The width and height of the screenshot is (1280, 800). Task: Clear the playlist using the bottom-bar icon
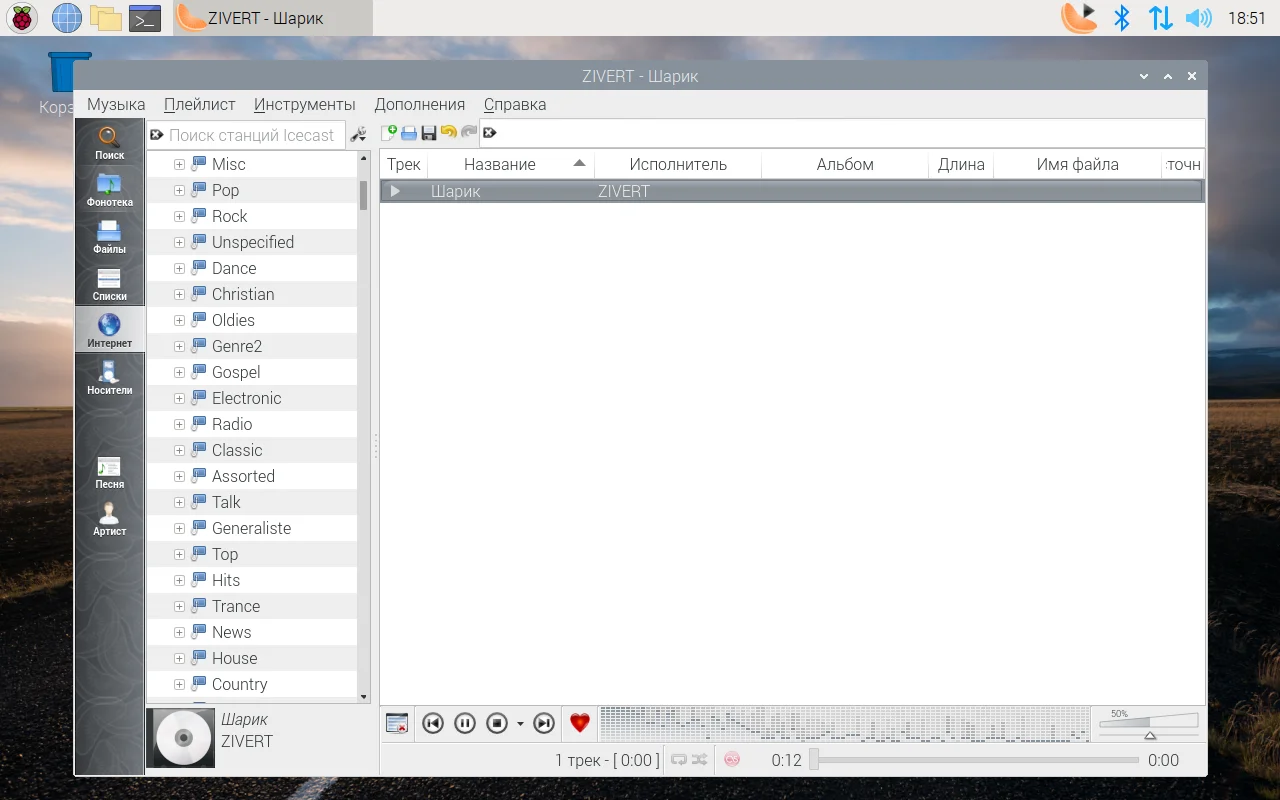coord(397,723)
